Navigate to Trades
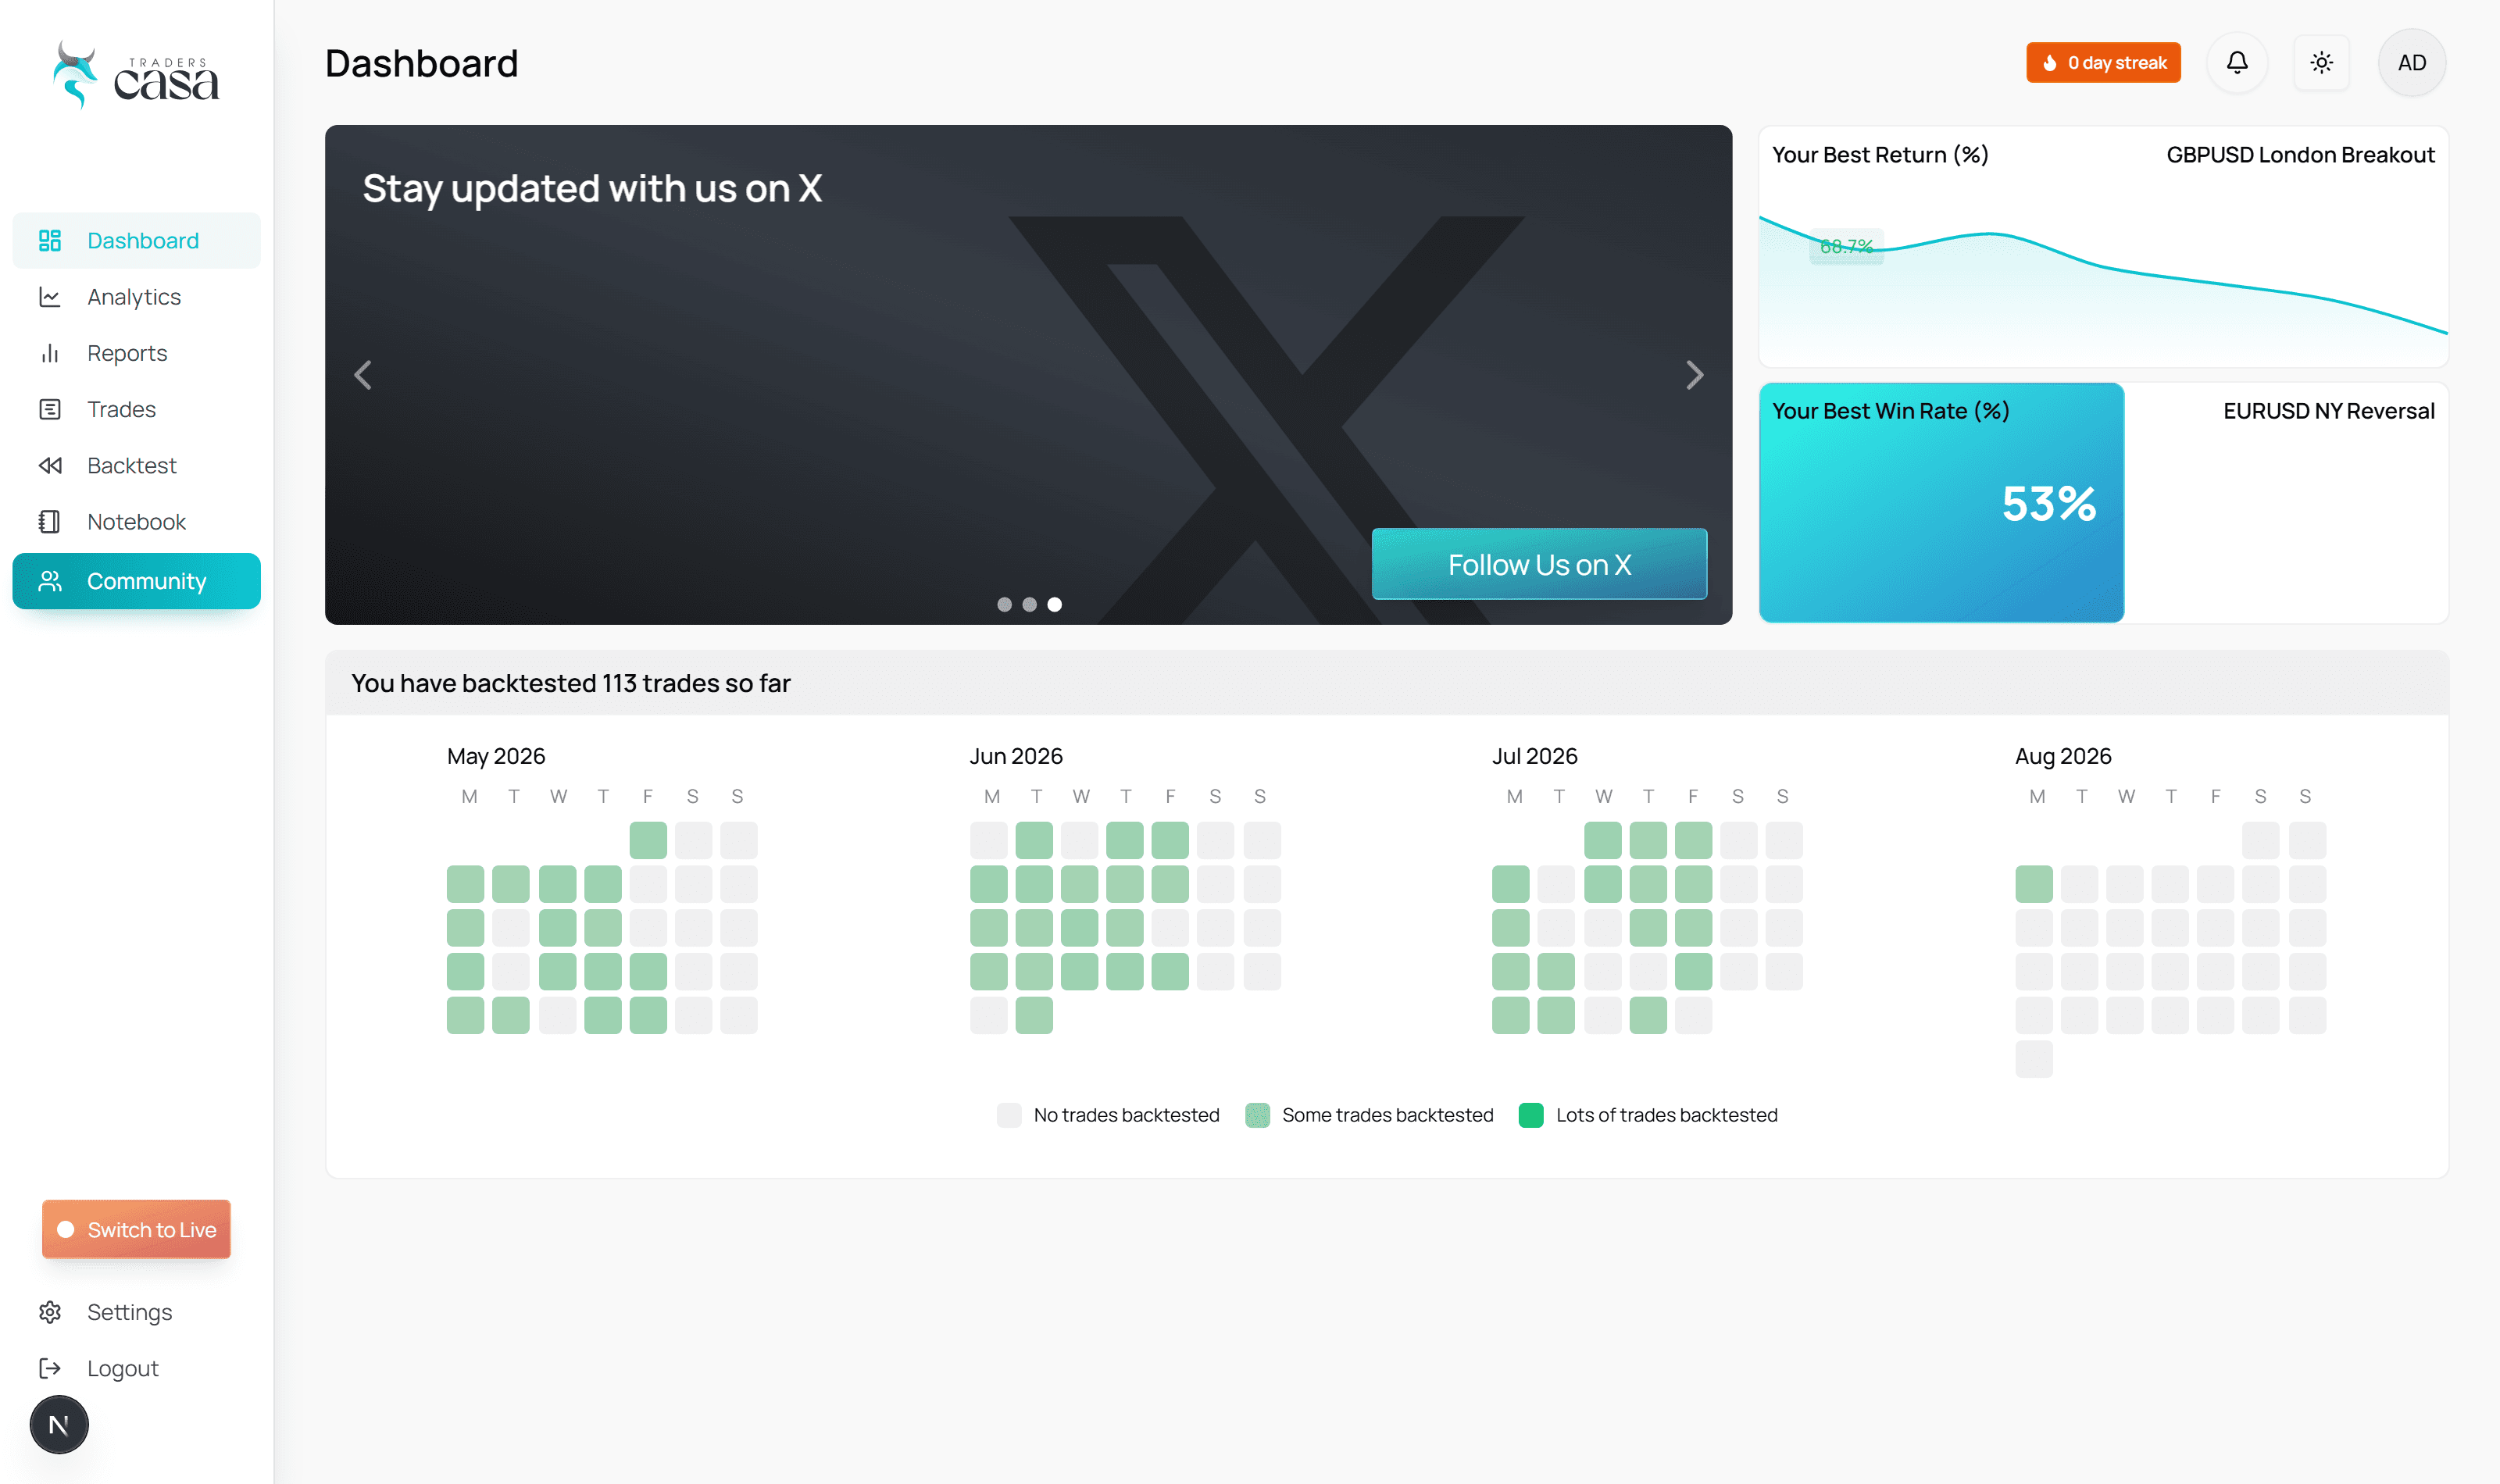This screenshot has height=1484, width=2500. click(x=137, y=409)
